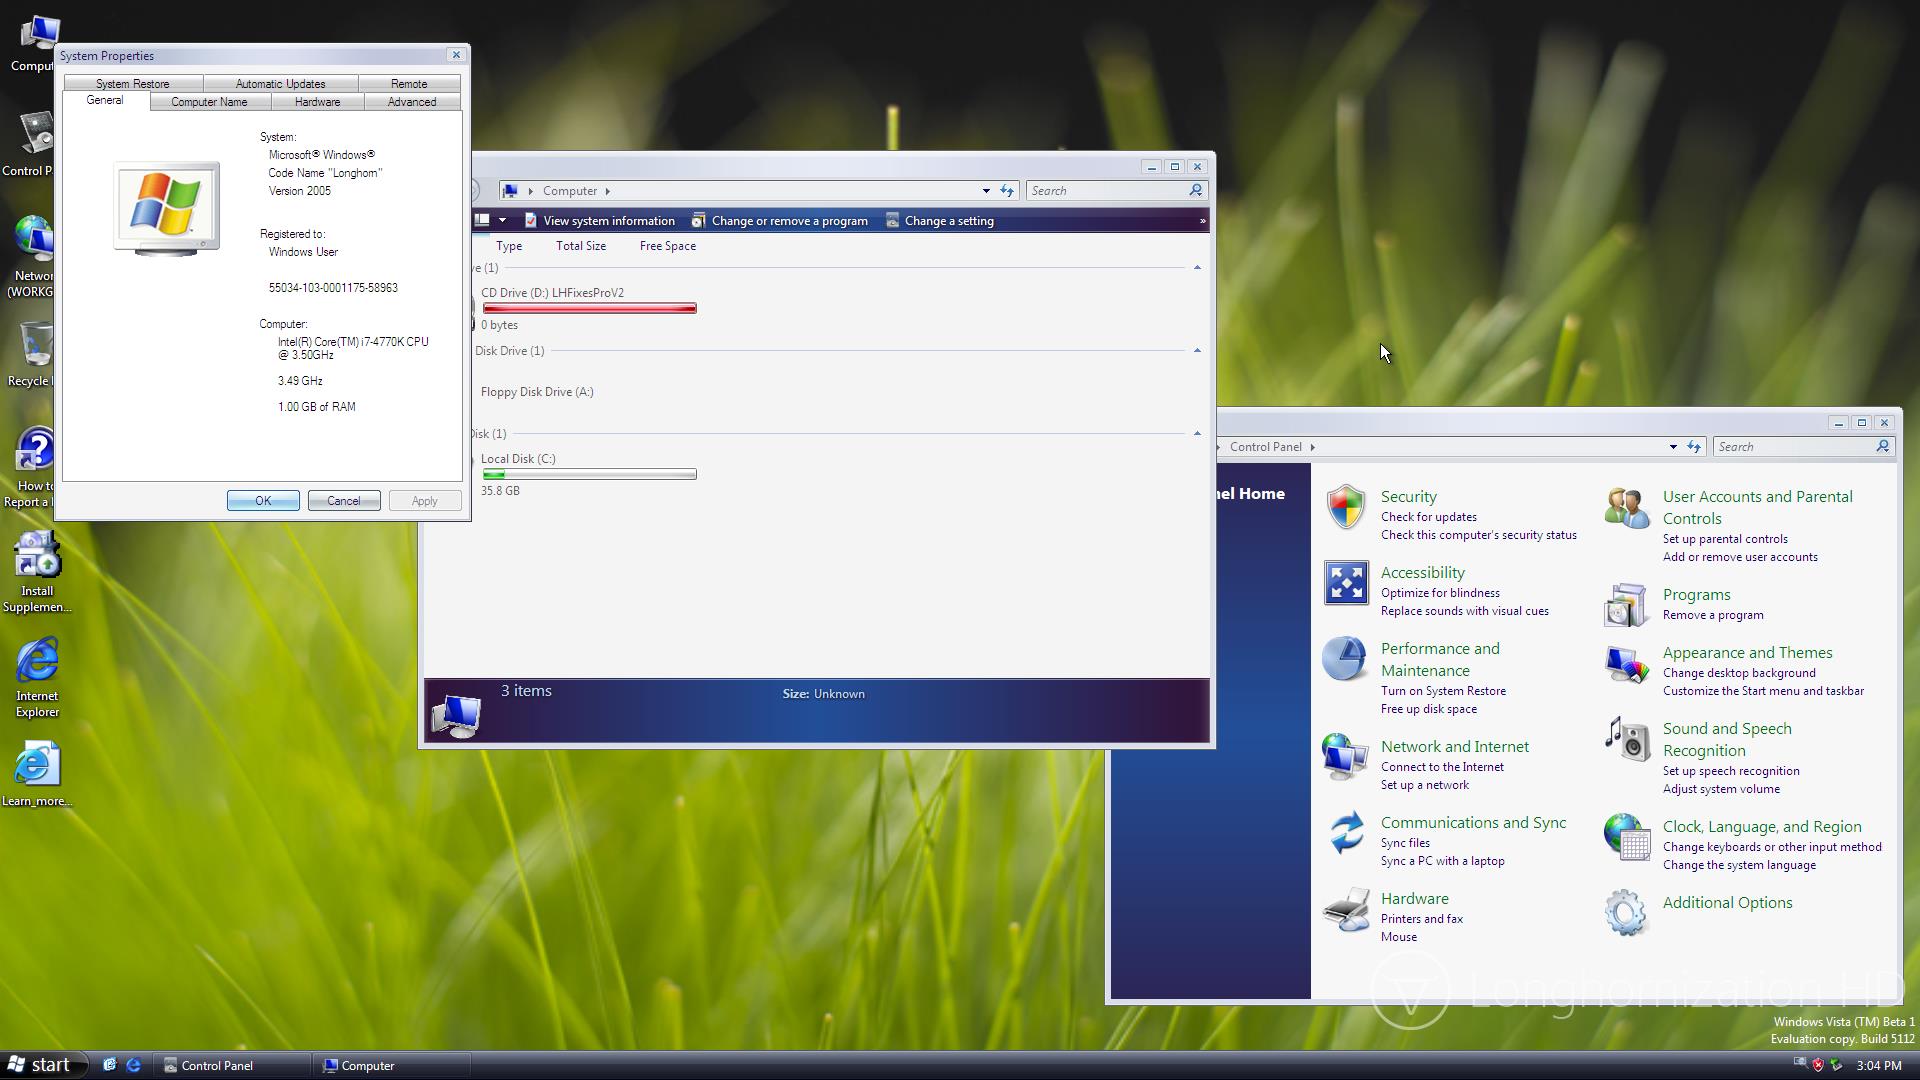Expand the Control Panel address dropdown
Screen dimensions: 1920x1080
[x=1673, y=447]
